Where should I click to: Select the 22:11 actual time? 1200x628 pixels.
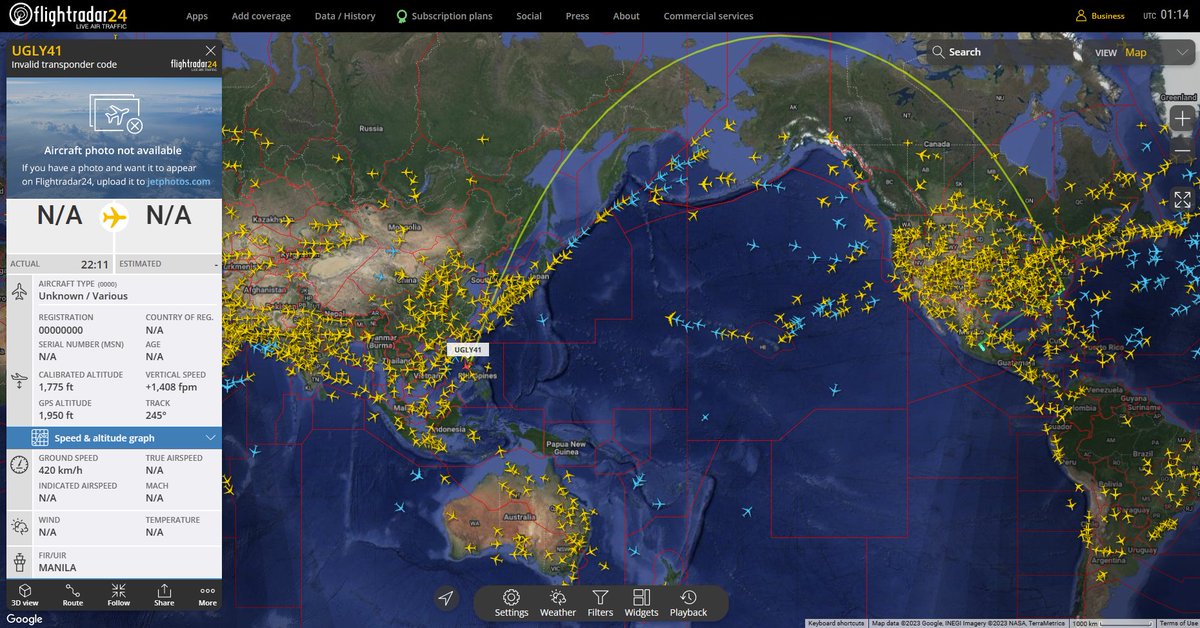pos(94,265)
